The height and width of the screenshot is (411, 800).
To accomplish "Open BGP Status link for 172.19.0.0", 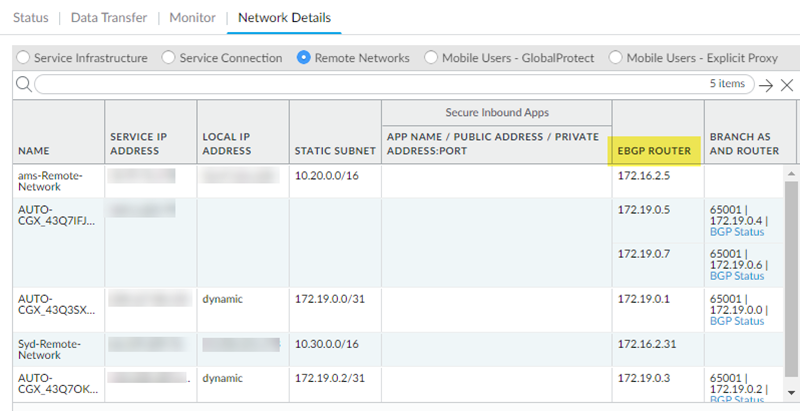I will click(736, 321).
